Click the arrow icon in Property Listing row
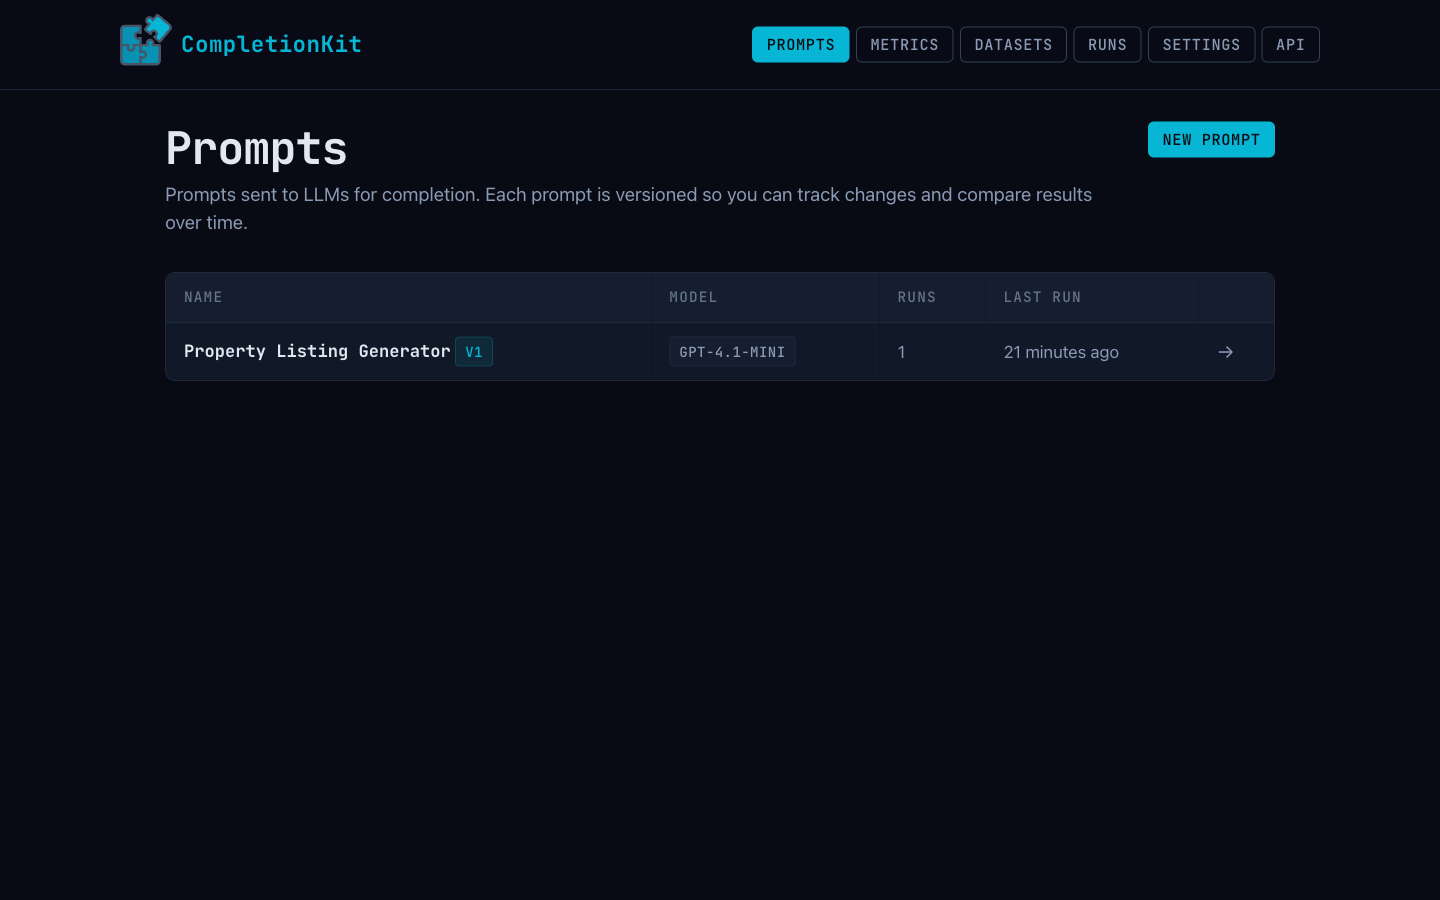This screenshot has width=1440, height=900. point(1226,352)
